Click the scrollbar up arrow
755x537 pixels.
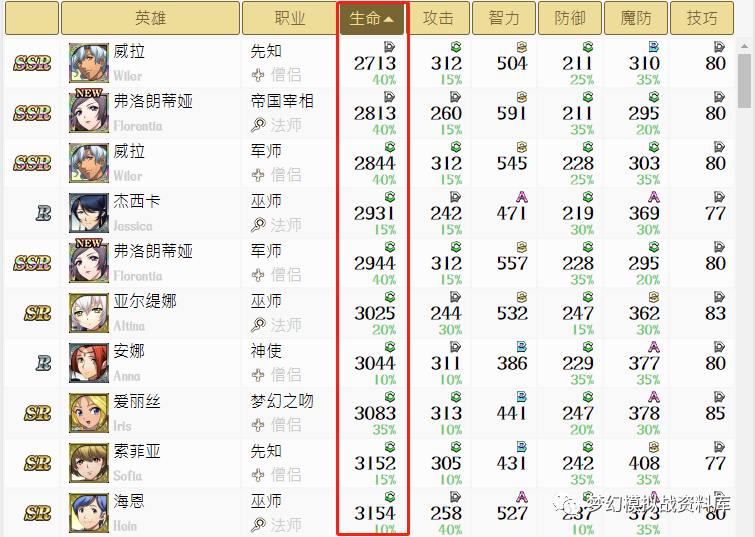pos(744,47)
